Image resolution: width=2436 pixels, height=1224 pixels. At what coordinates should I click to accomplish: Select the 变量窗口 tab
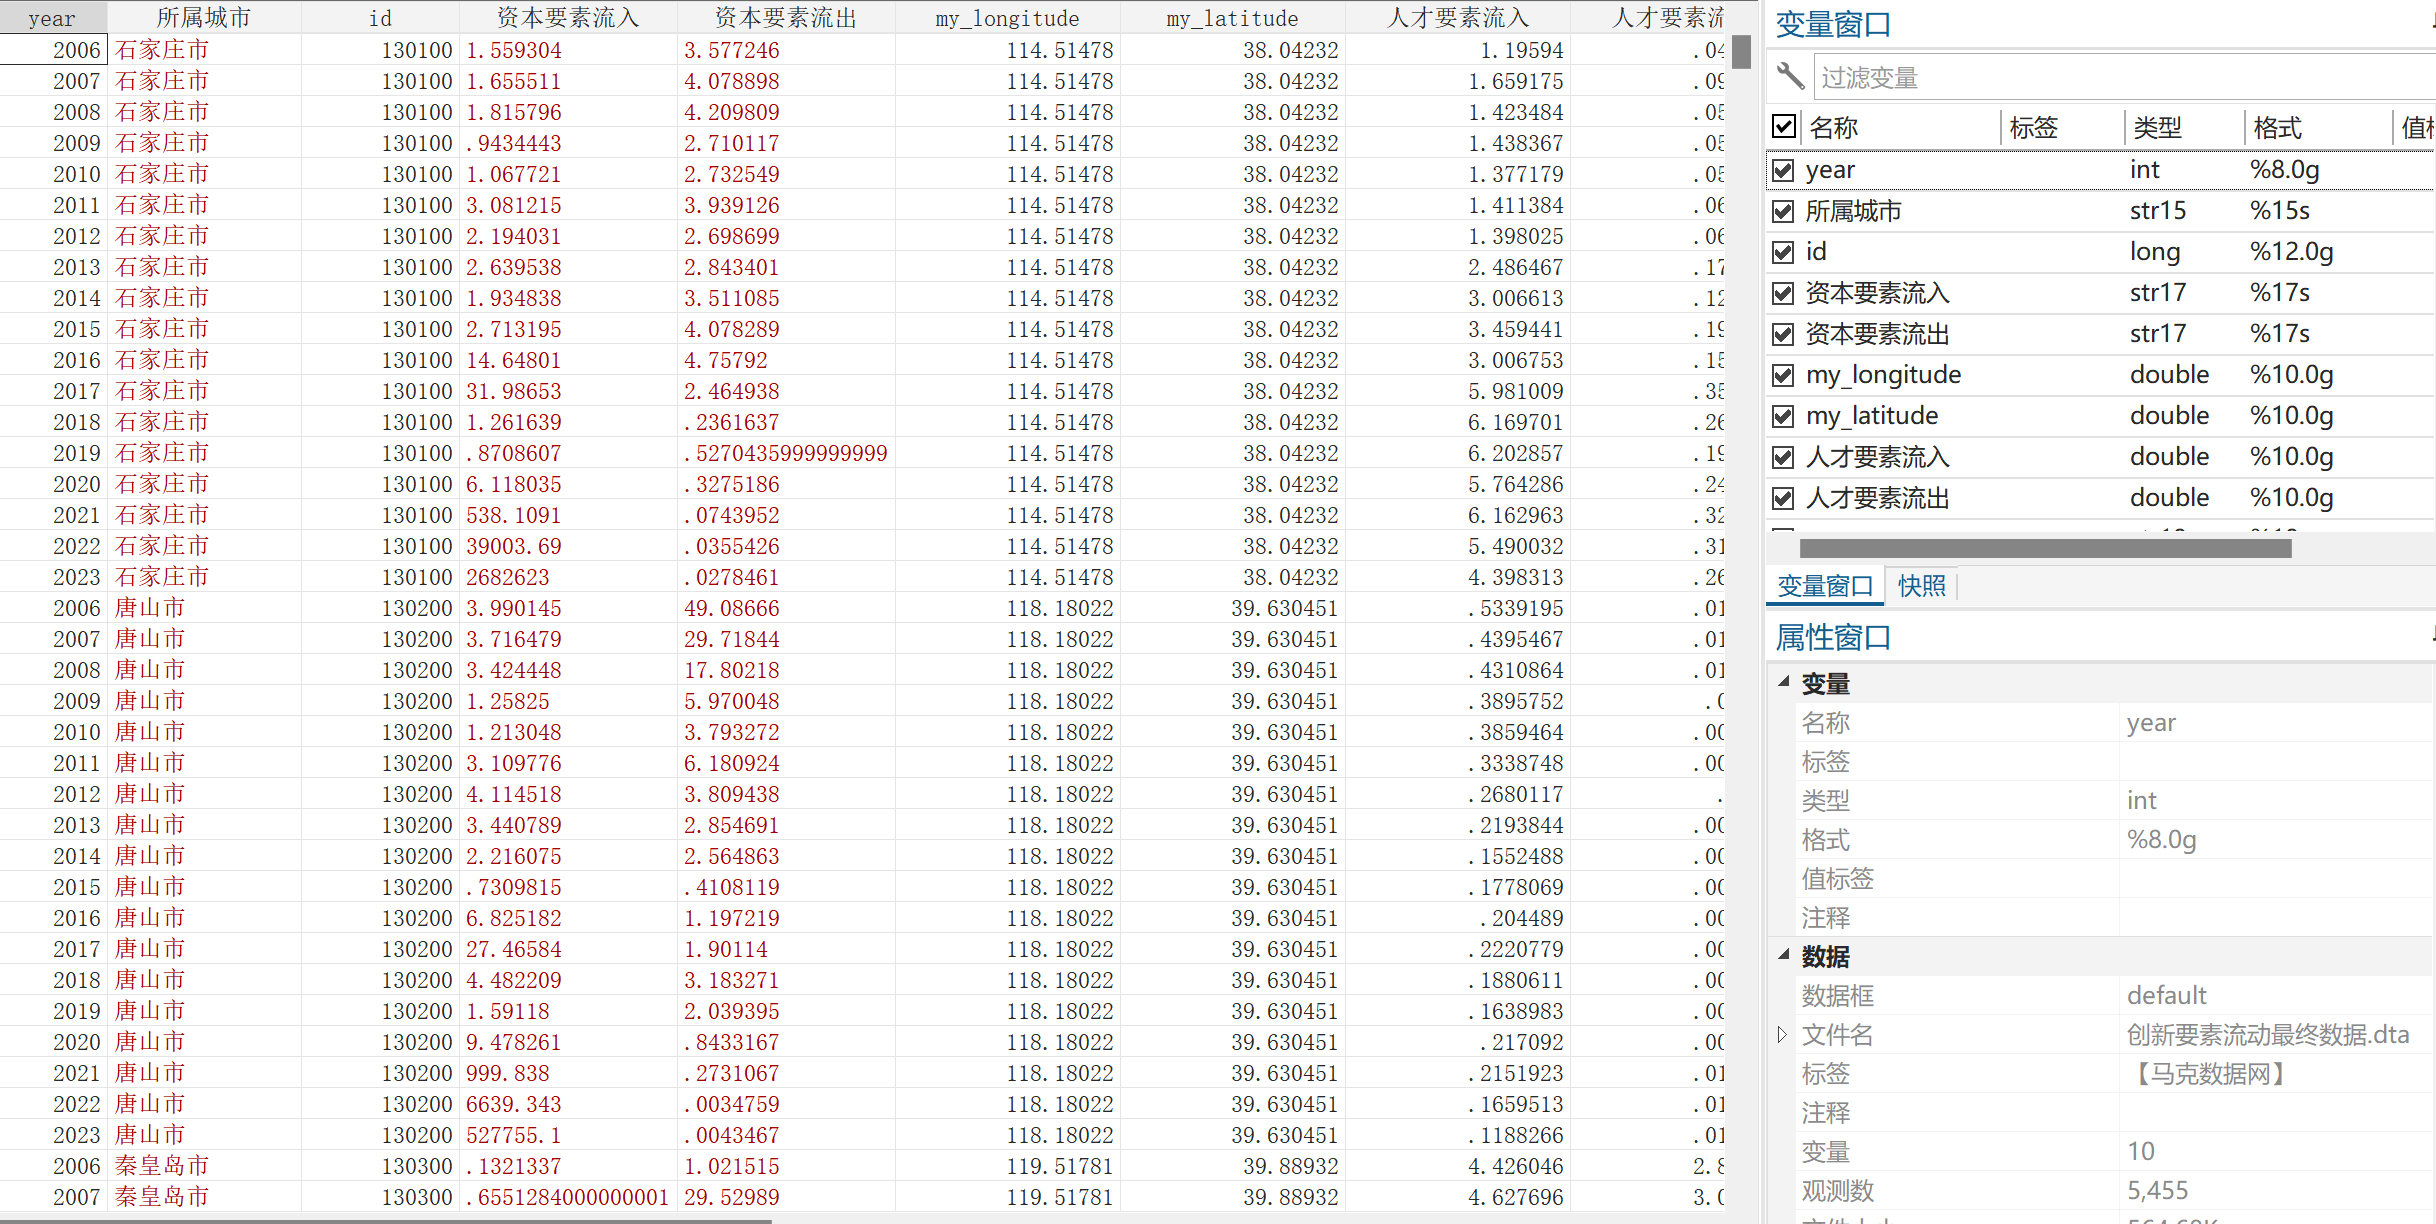1825,586
